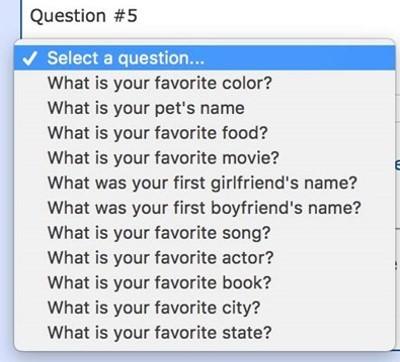Click 'girlfriend's' text in the dropdown
400x362 pixels.
251,184
